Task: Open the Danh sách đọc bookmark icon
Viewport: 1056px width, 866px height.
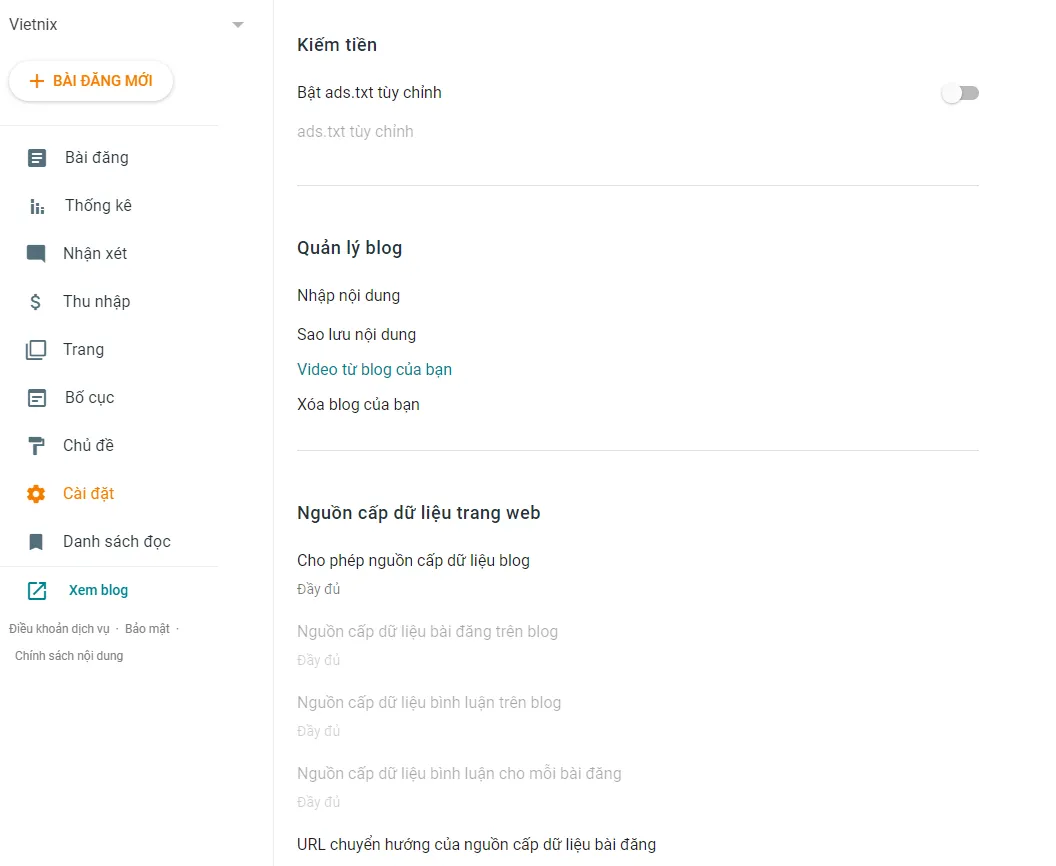Action: [36, 541]
